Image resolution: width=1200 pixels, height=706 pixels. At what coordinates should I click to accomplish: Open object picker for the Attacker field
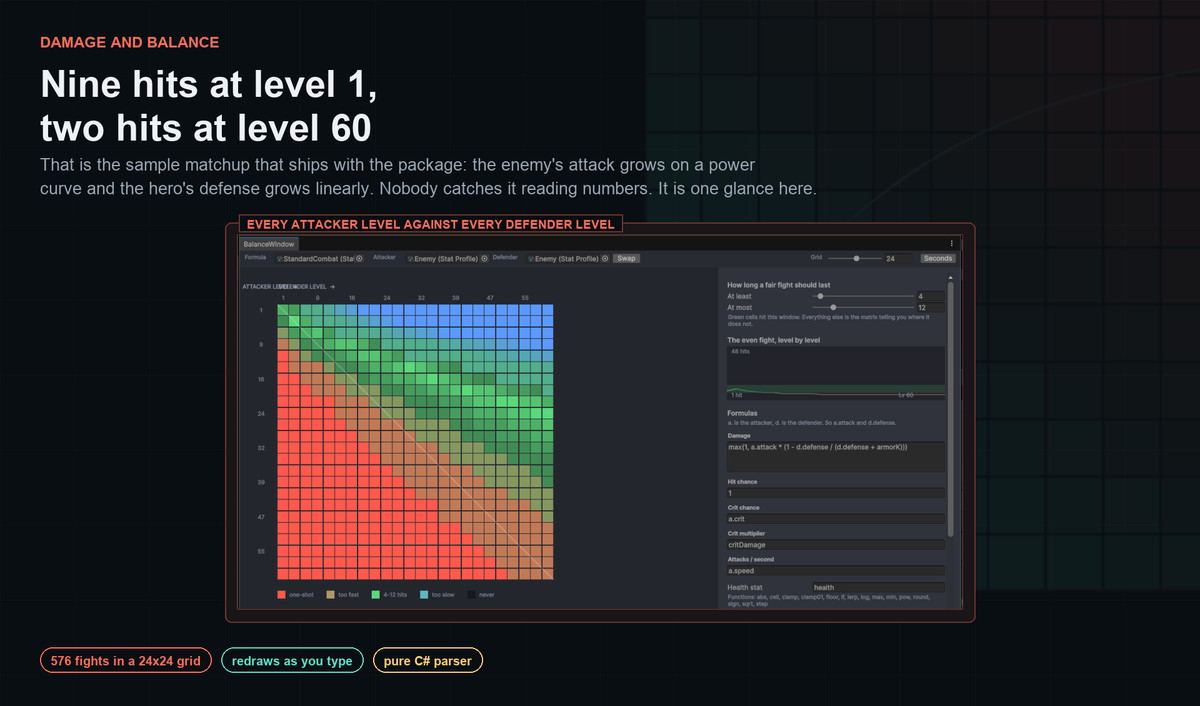point(484,258)
